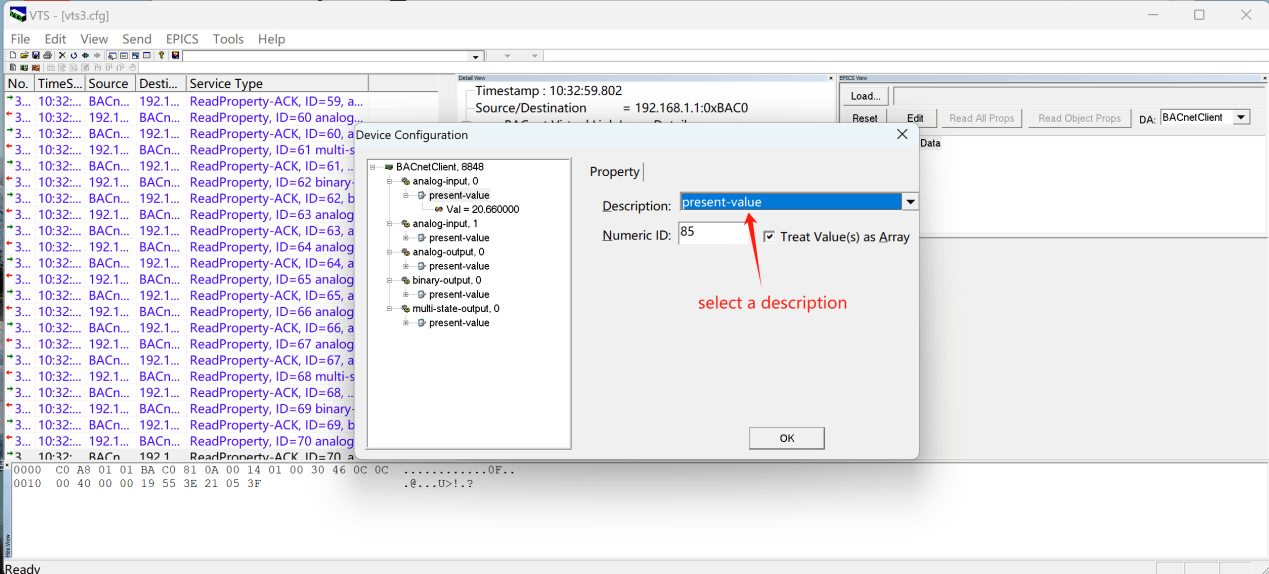The height and width of the screenshot is (574, 1269).
Task: Open the File menu
Action: point(20,39)
